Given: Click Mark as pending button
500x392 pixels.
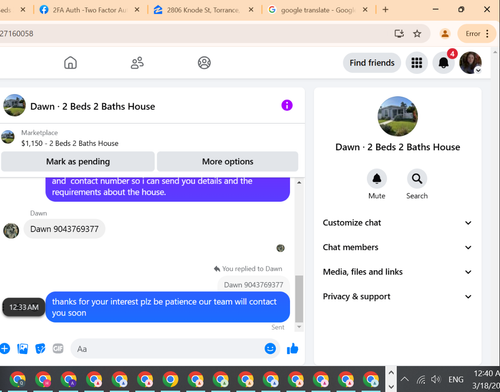Looking at the screenshot, I should tap(78, 162).
